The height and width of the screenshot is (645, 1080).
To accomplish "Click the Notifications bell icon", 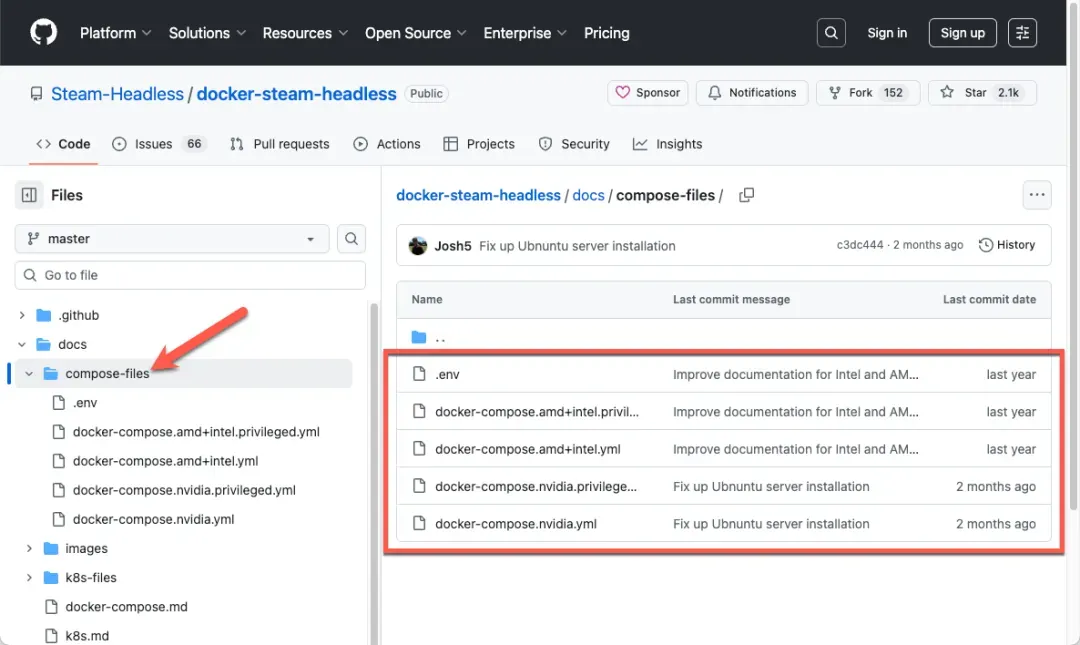I will pyautogui.click(x=715, y=92).
